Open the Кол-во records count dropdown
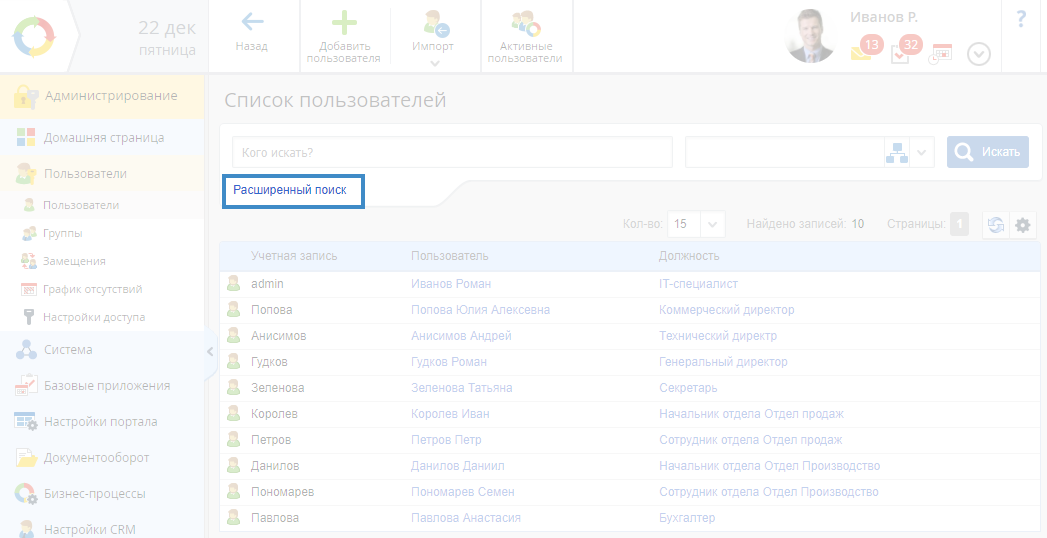Viewport: 1047px width, 538px height. 713,224
